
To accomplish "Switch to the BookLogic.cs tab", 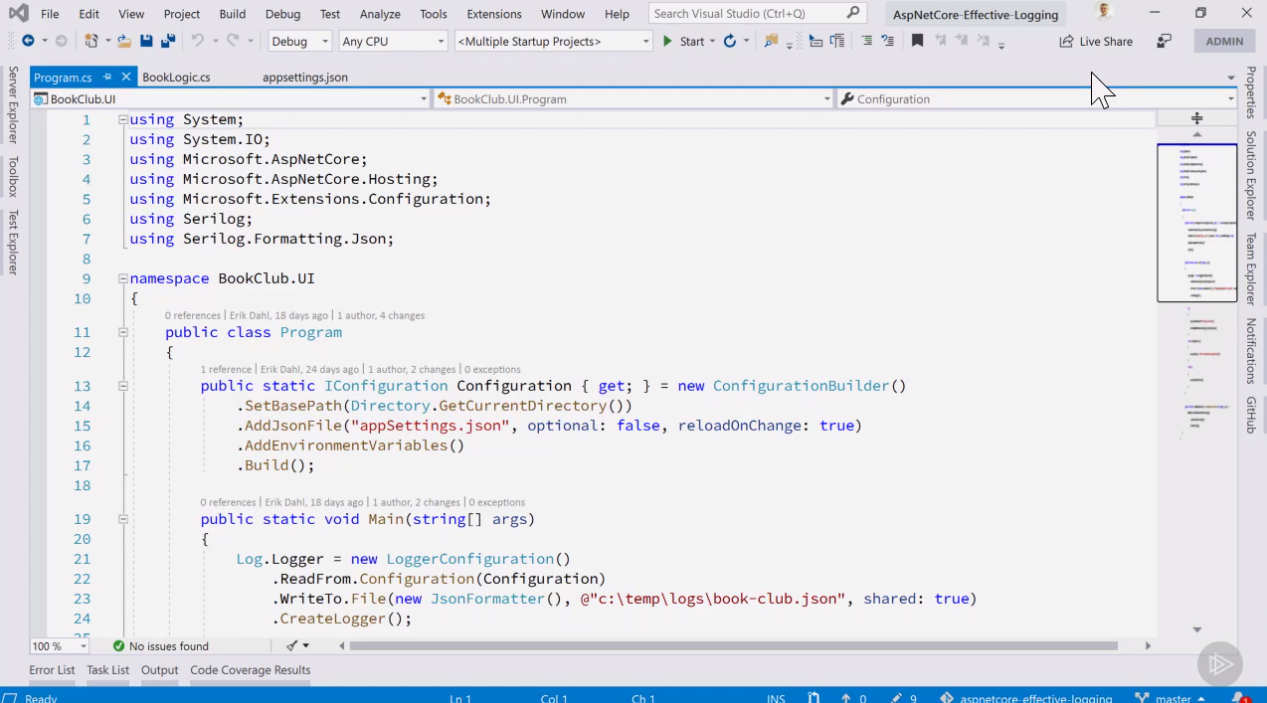I will [x=176, y=77].
